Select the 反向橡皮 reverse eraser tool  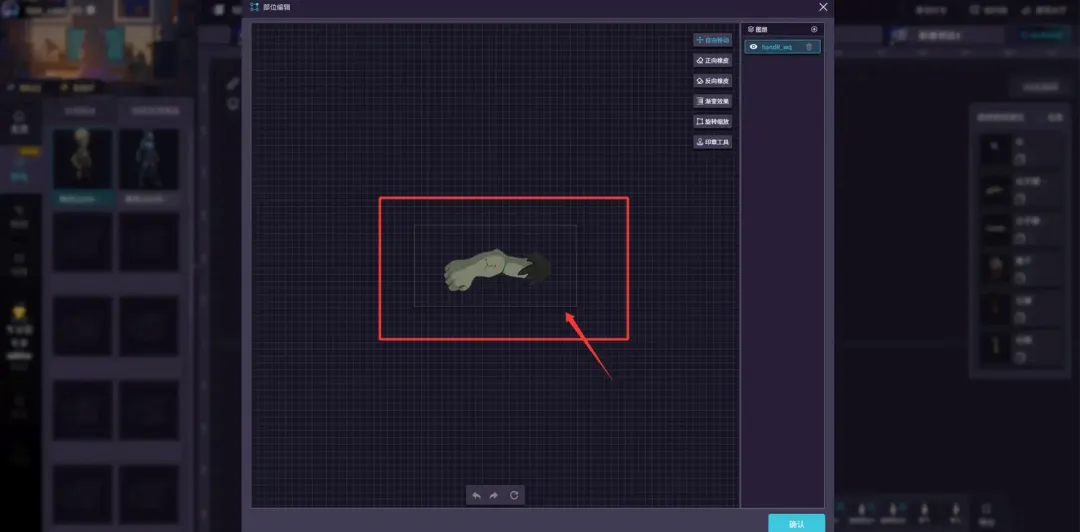(x=712, y=81)
